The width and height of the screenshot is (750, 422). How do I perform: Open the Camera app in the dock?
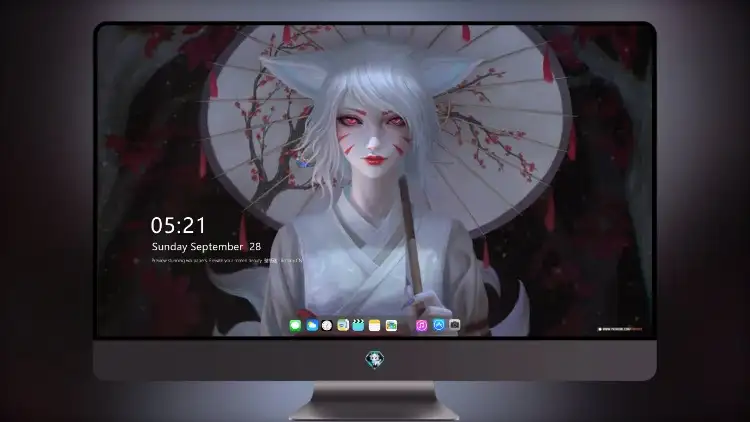pos(454,325)
